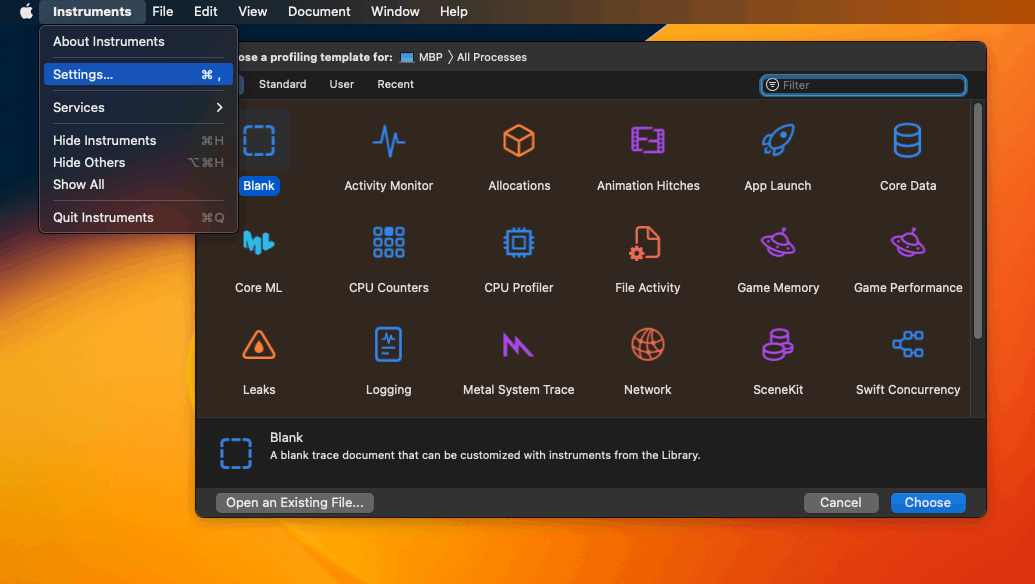Switch to the Recent tab
Screen dimensions: 1035x584
(x=395, y=84)
